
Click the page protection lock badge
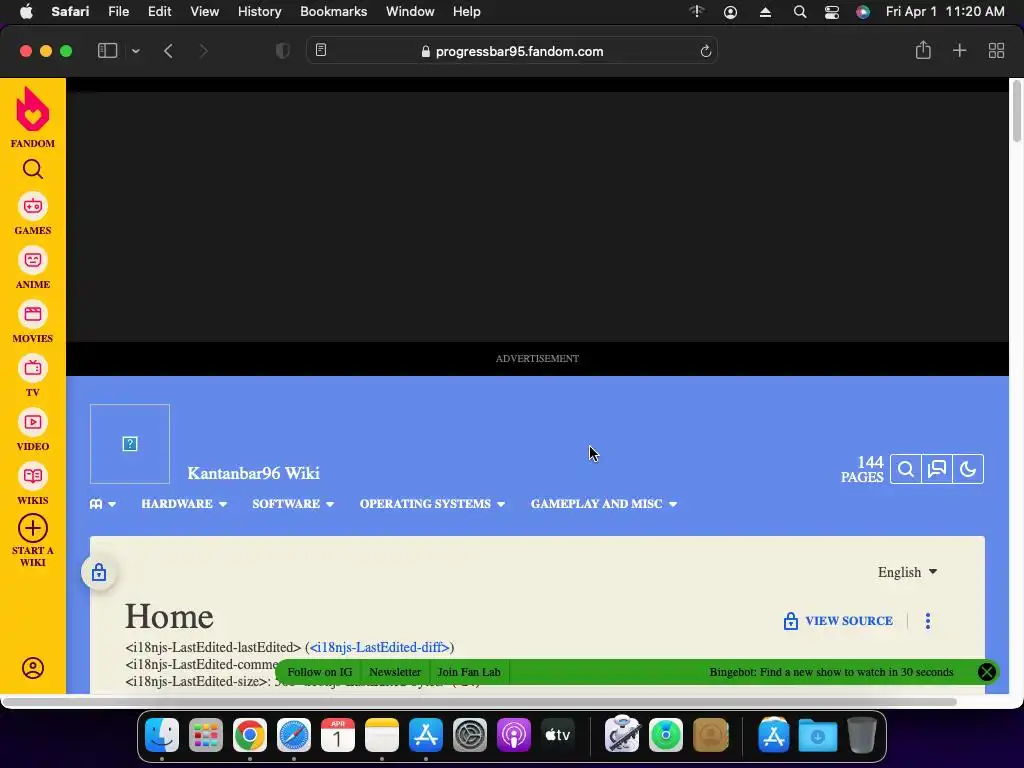(x=99, y=573)
